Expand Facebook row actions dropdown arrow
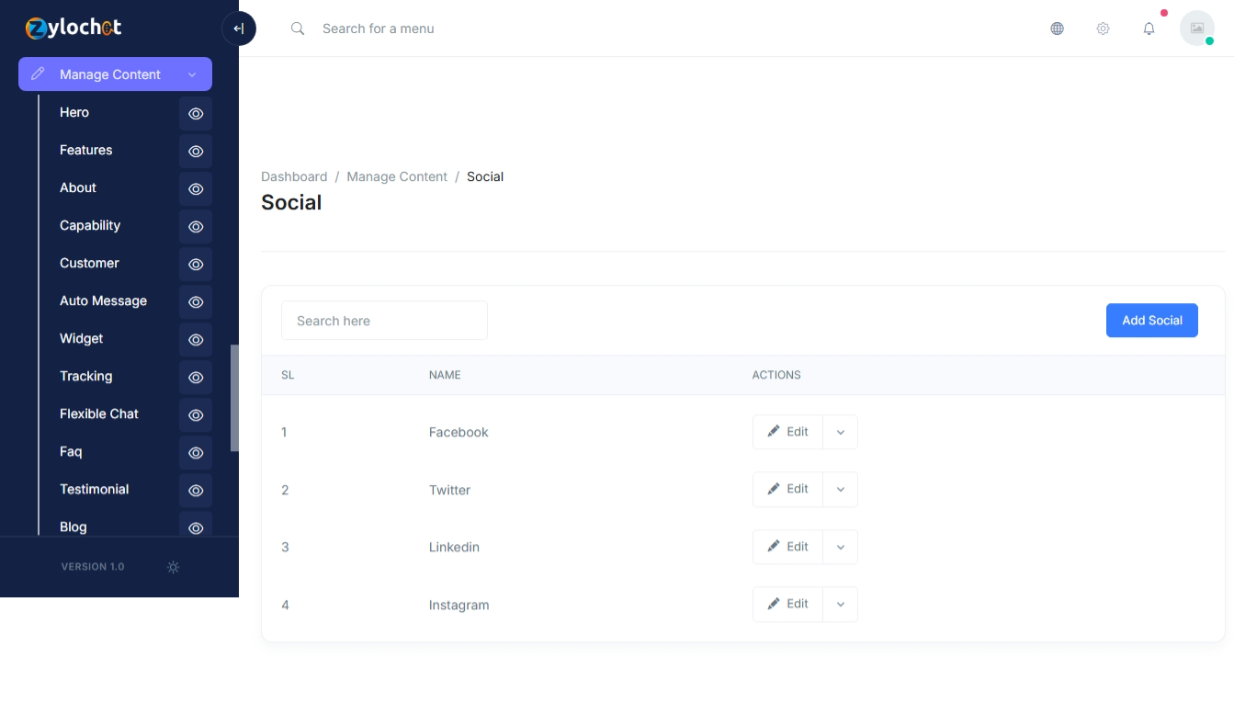Image resolution: width=1234 pixels, height=719 pixels. click(x=840, y=432)
